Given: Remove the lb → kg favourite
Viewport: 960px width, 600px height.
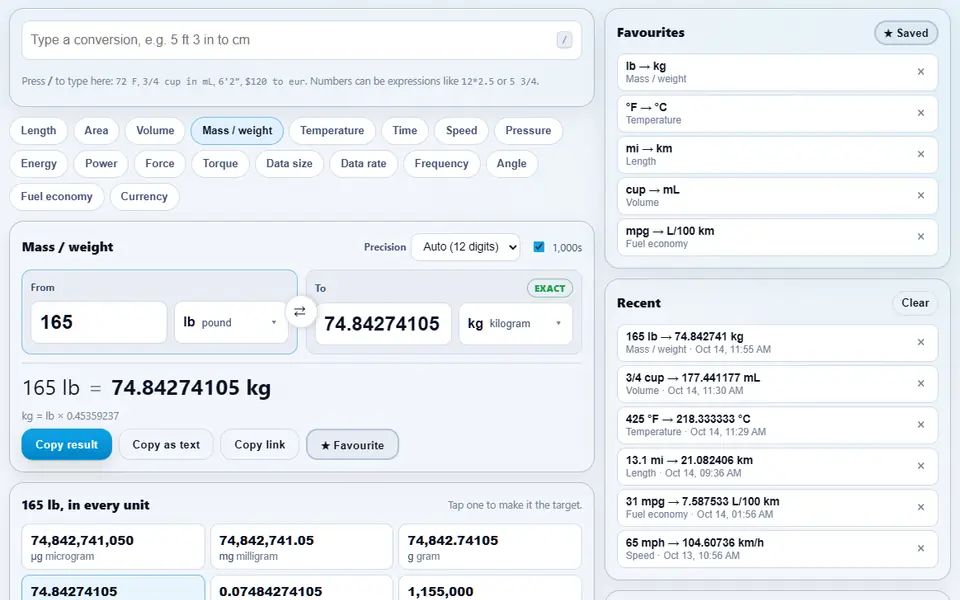Looking at the screenshot, I should pos(920,72).
